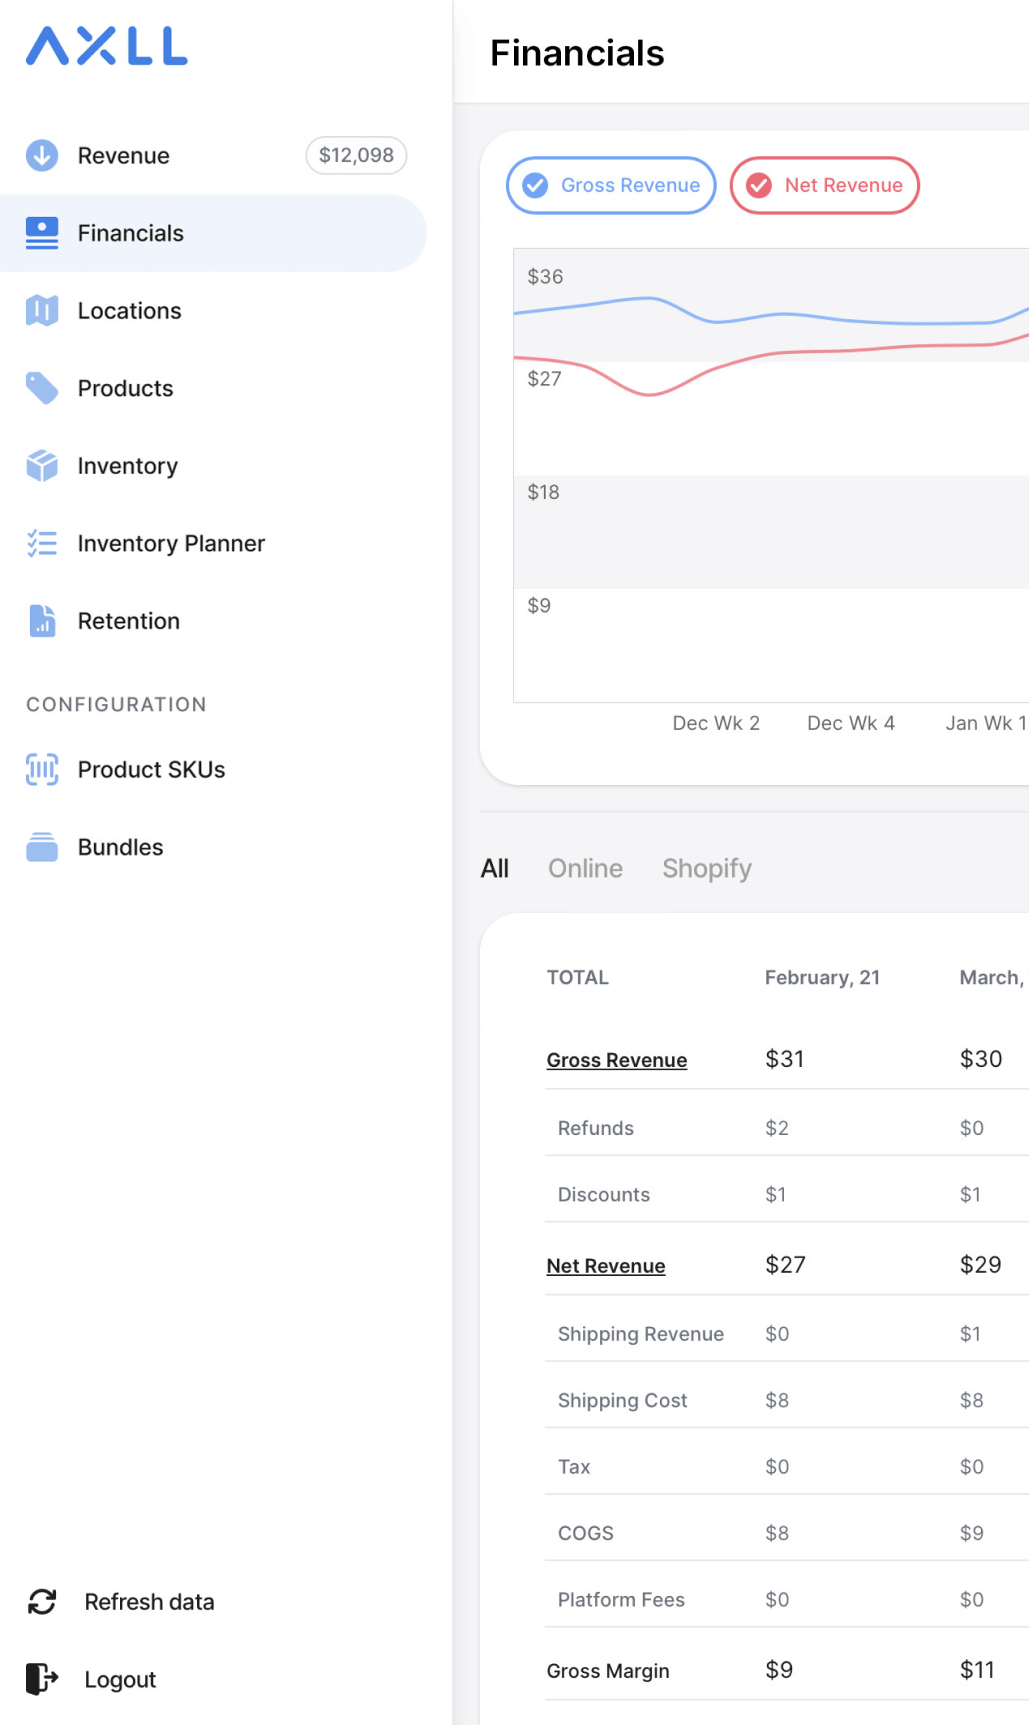Click the Bundles stack icon
The height and width of the screenshot is (1725, 1029).
point(42,847)
